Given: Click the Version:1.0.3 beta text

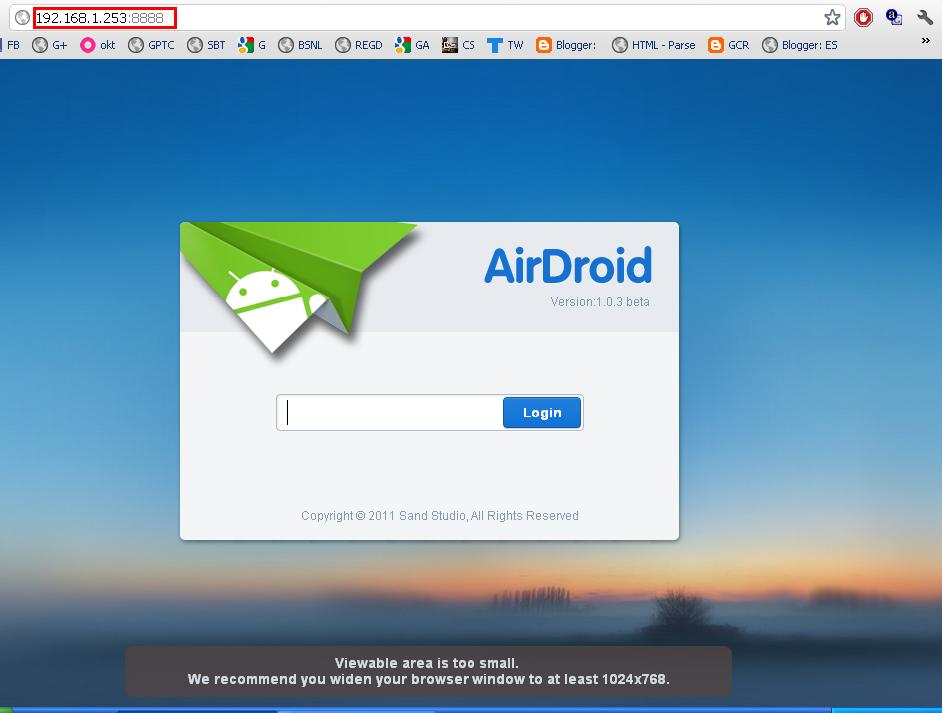Looking at the screenshot, I should point(600,302).
